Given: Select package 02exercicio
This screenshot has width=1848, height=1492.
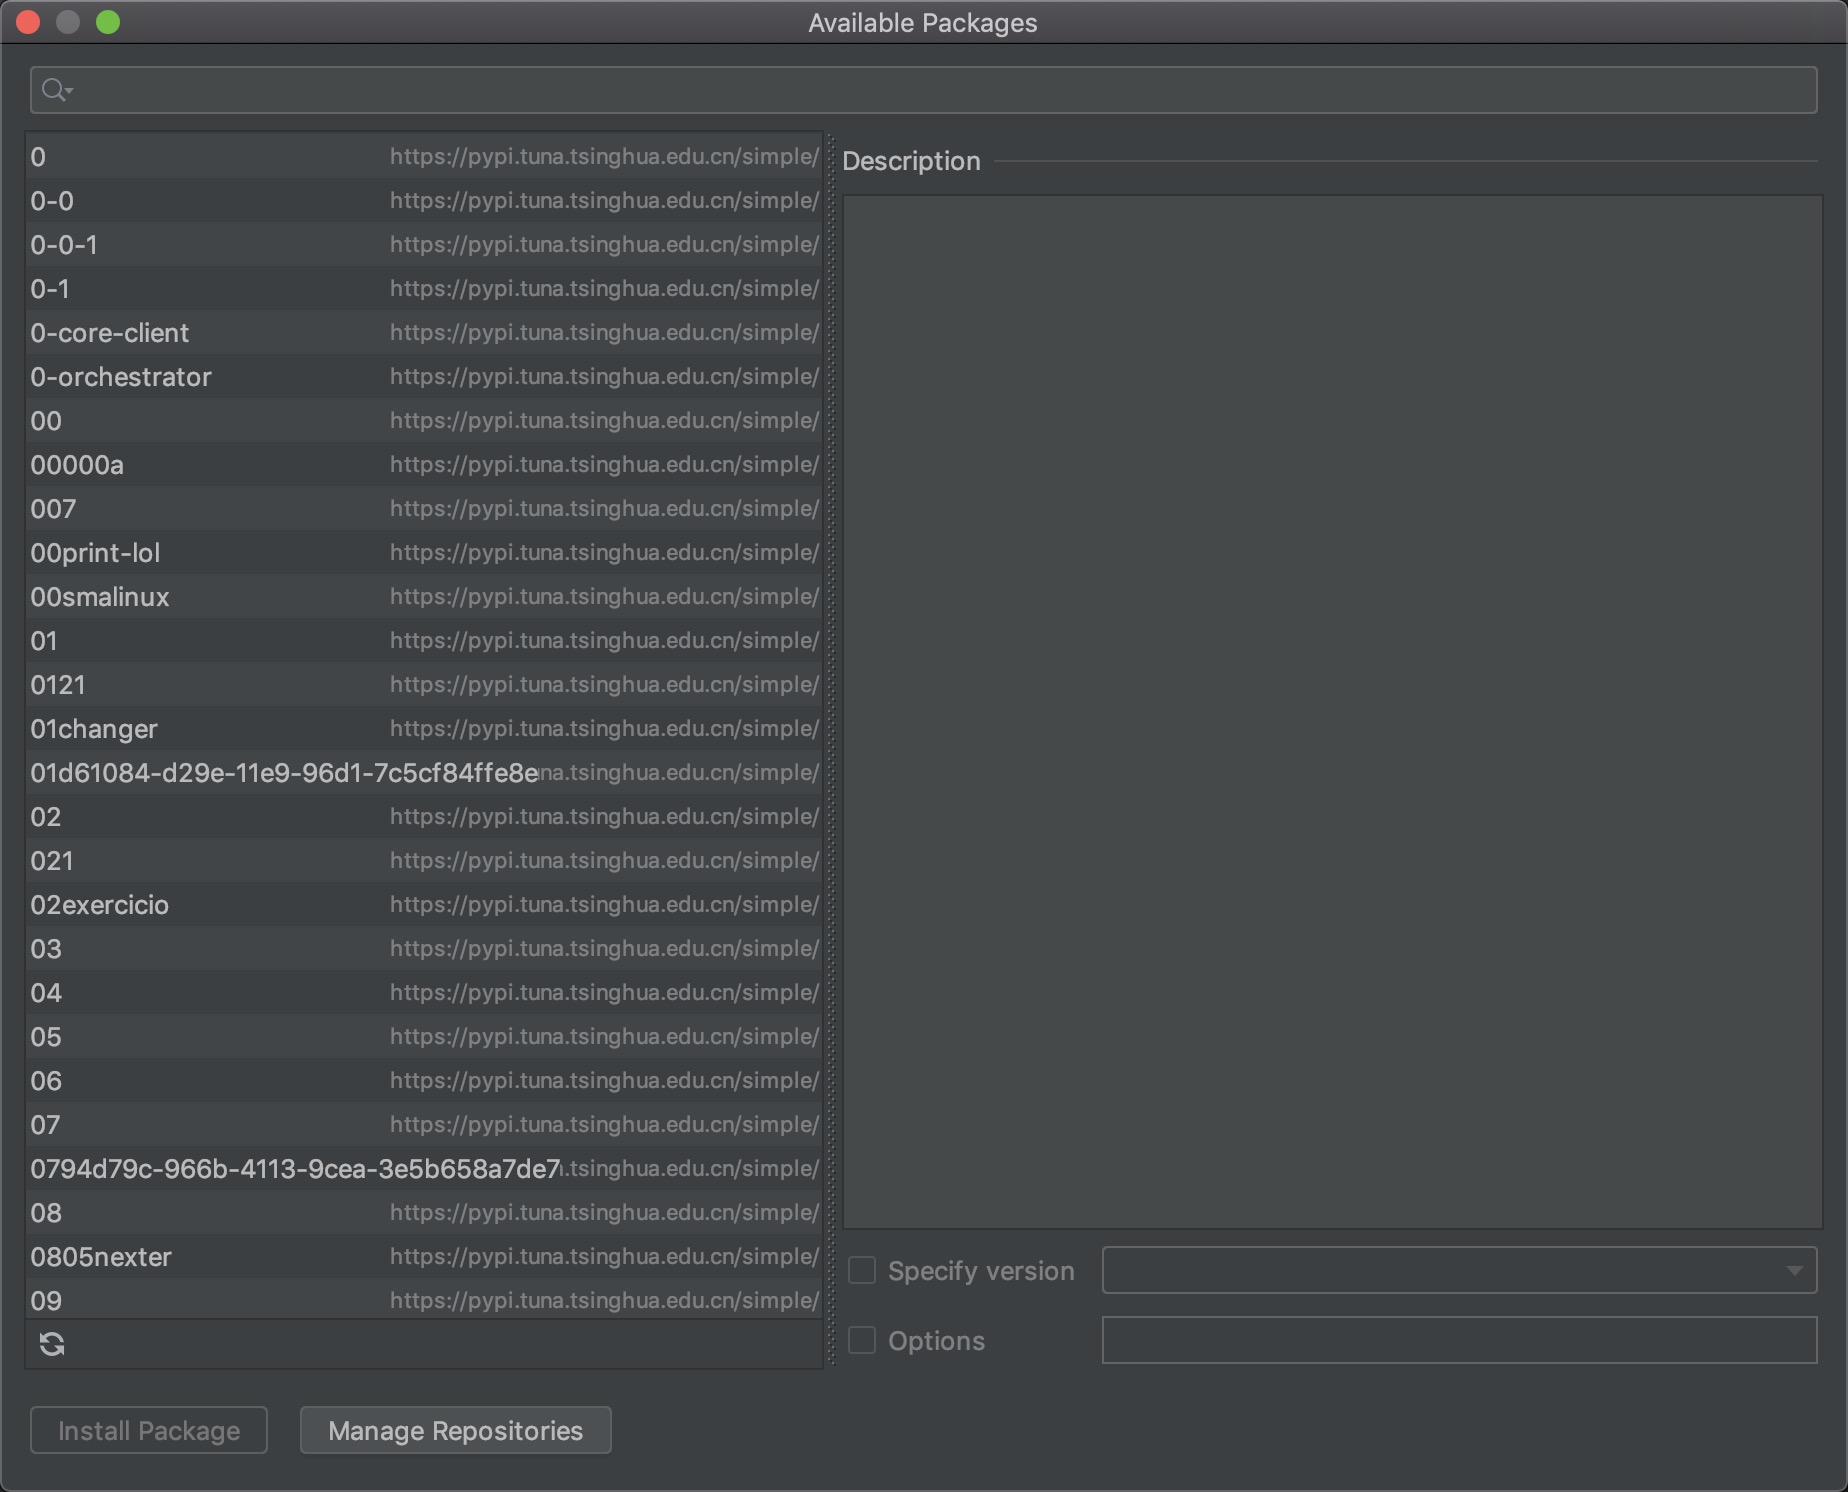Looking at the screenshot, I should (x=424, y=904).
